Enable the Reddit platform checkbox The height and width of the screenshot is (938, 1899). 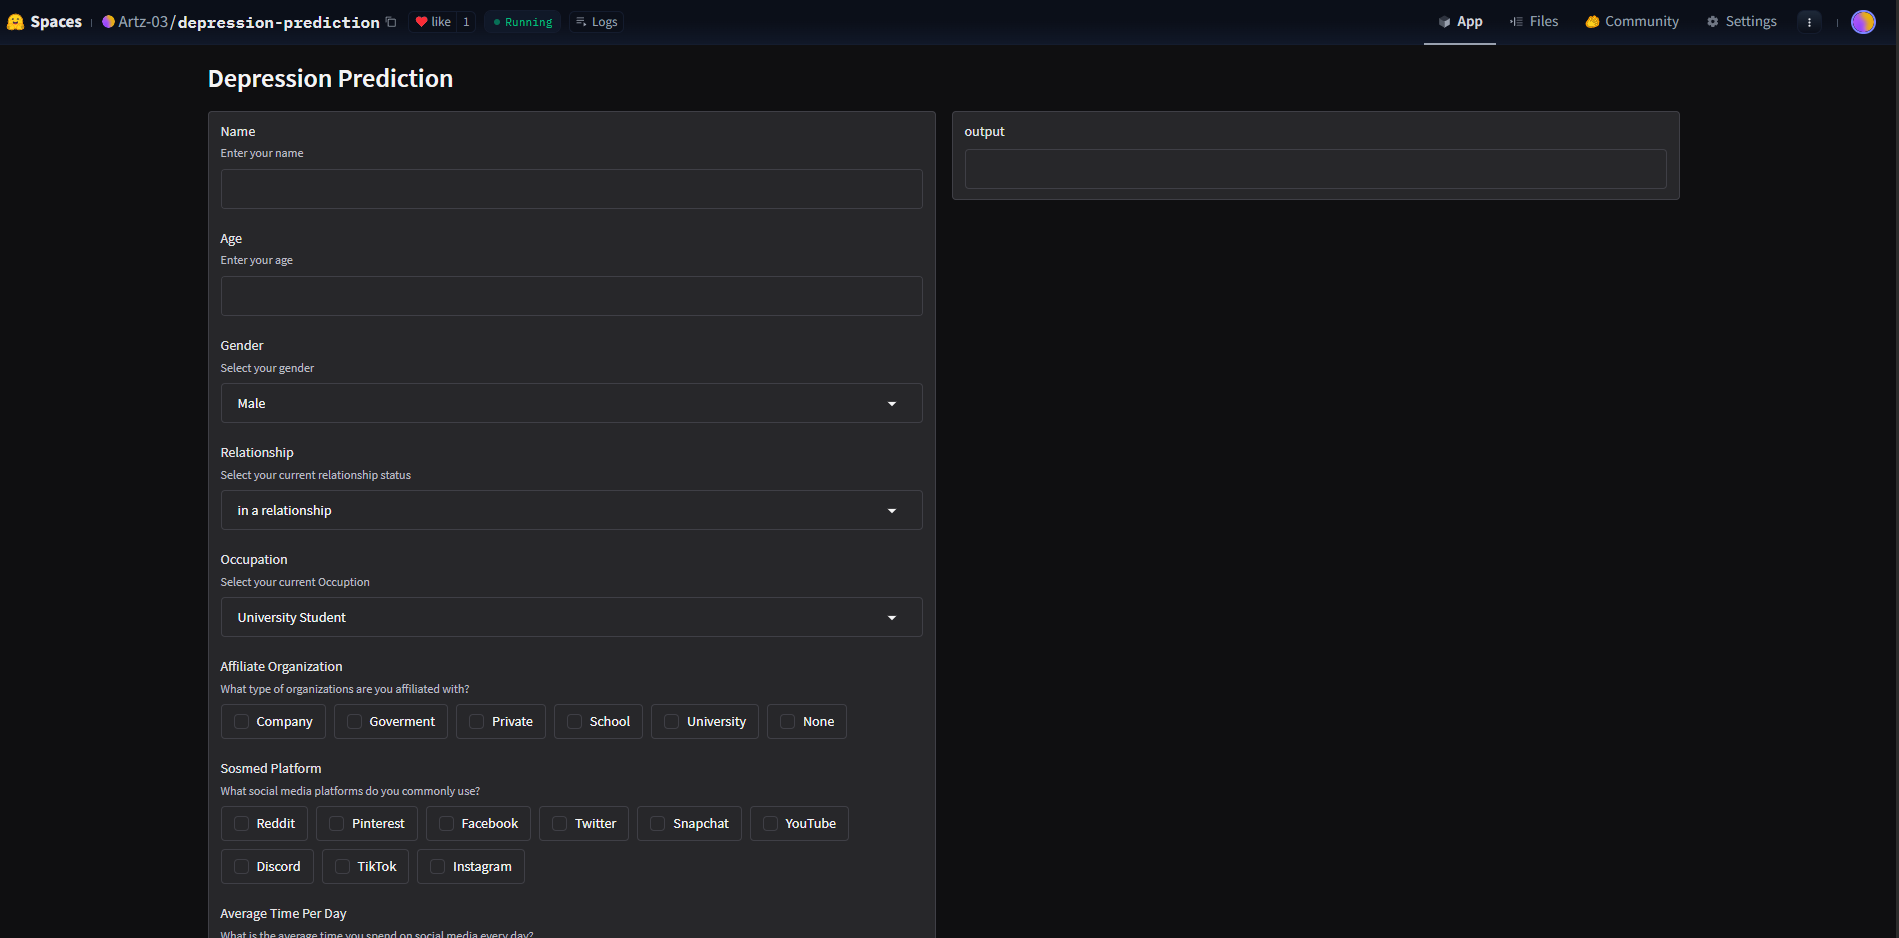[x=242, y=824]
